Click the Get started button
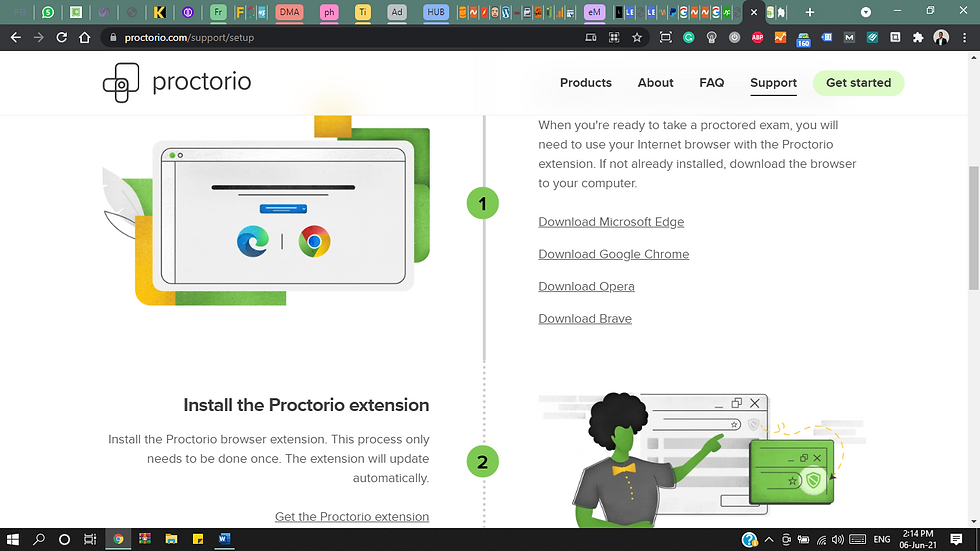This screenshot has height=551, width=980. tap(858, 83)
